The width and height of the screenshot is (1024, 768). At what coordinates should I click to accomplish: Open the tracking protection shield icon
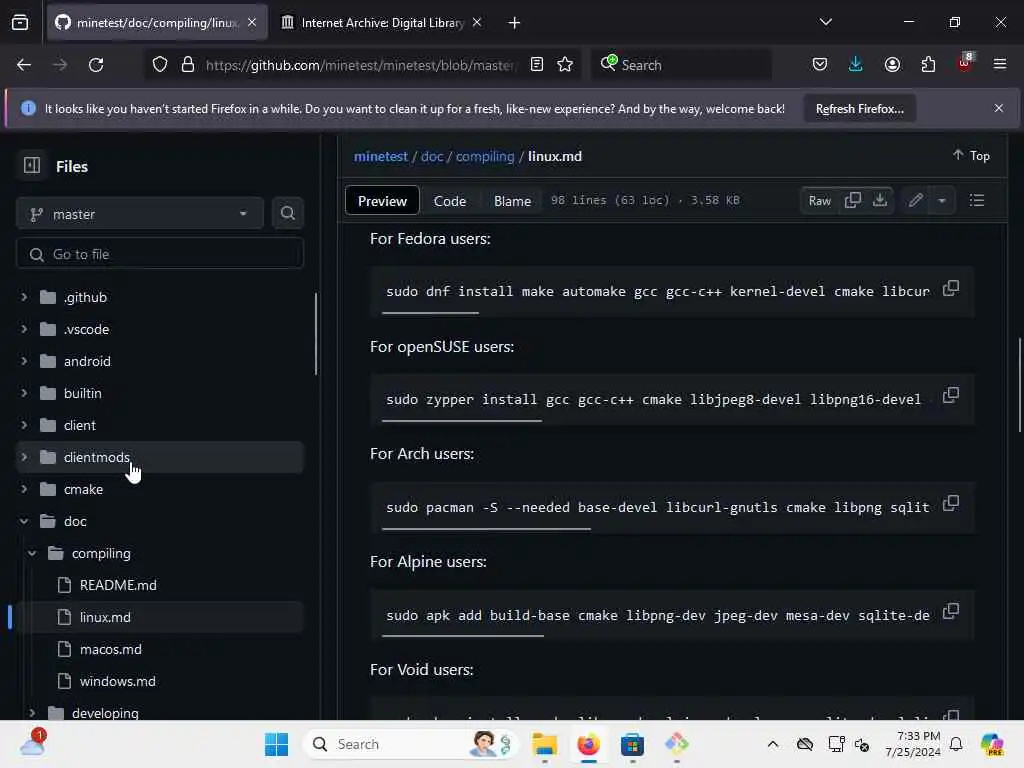[x=160, y=65]
